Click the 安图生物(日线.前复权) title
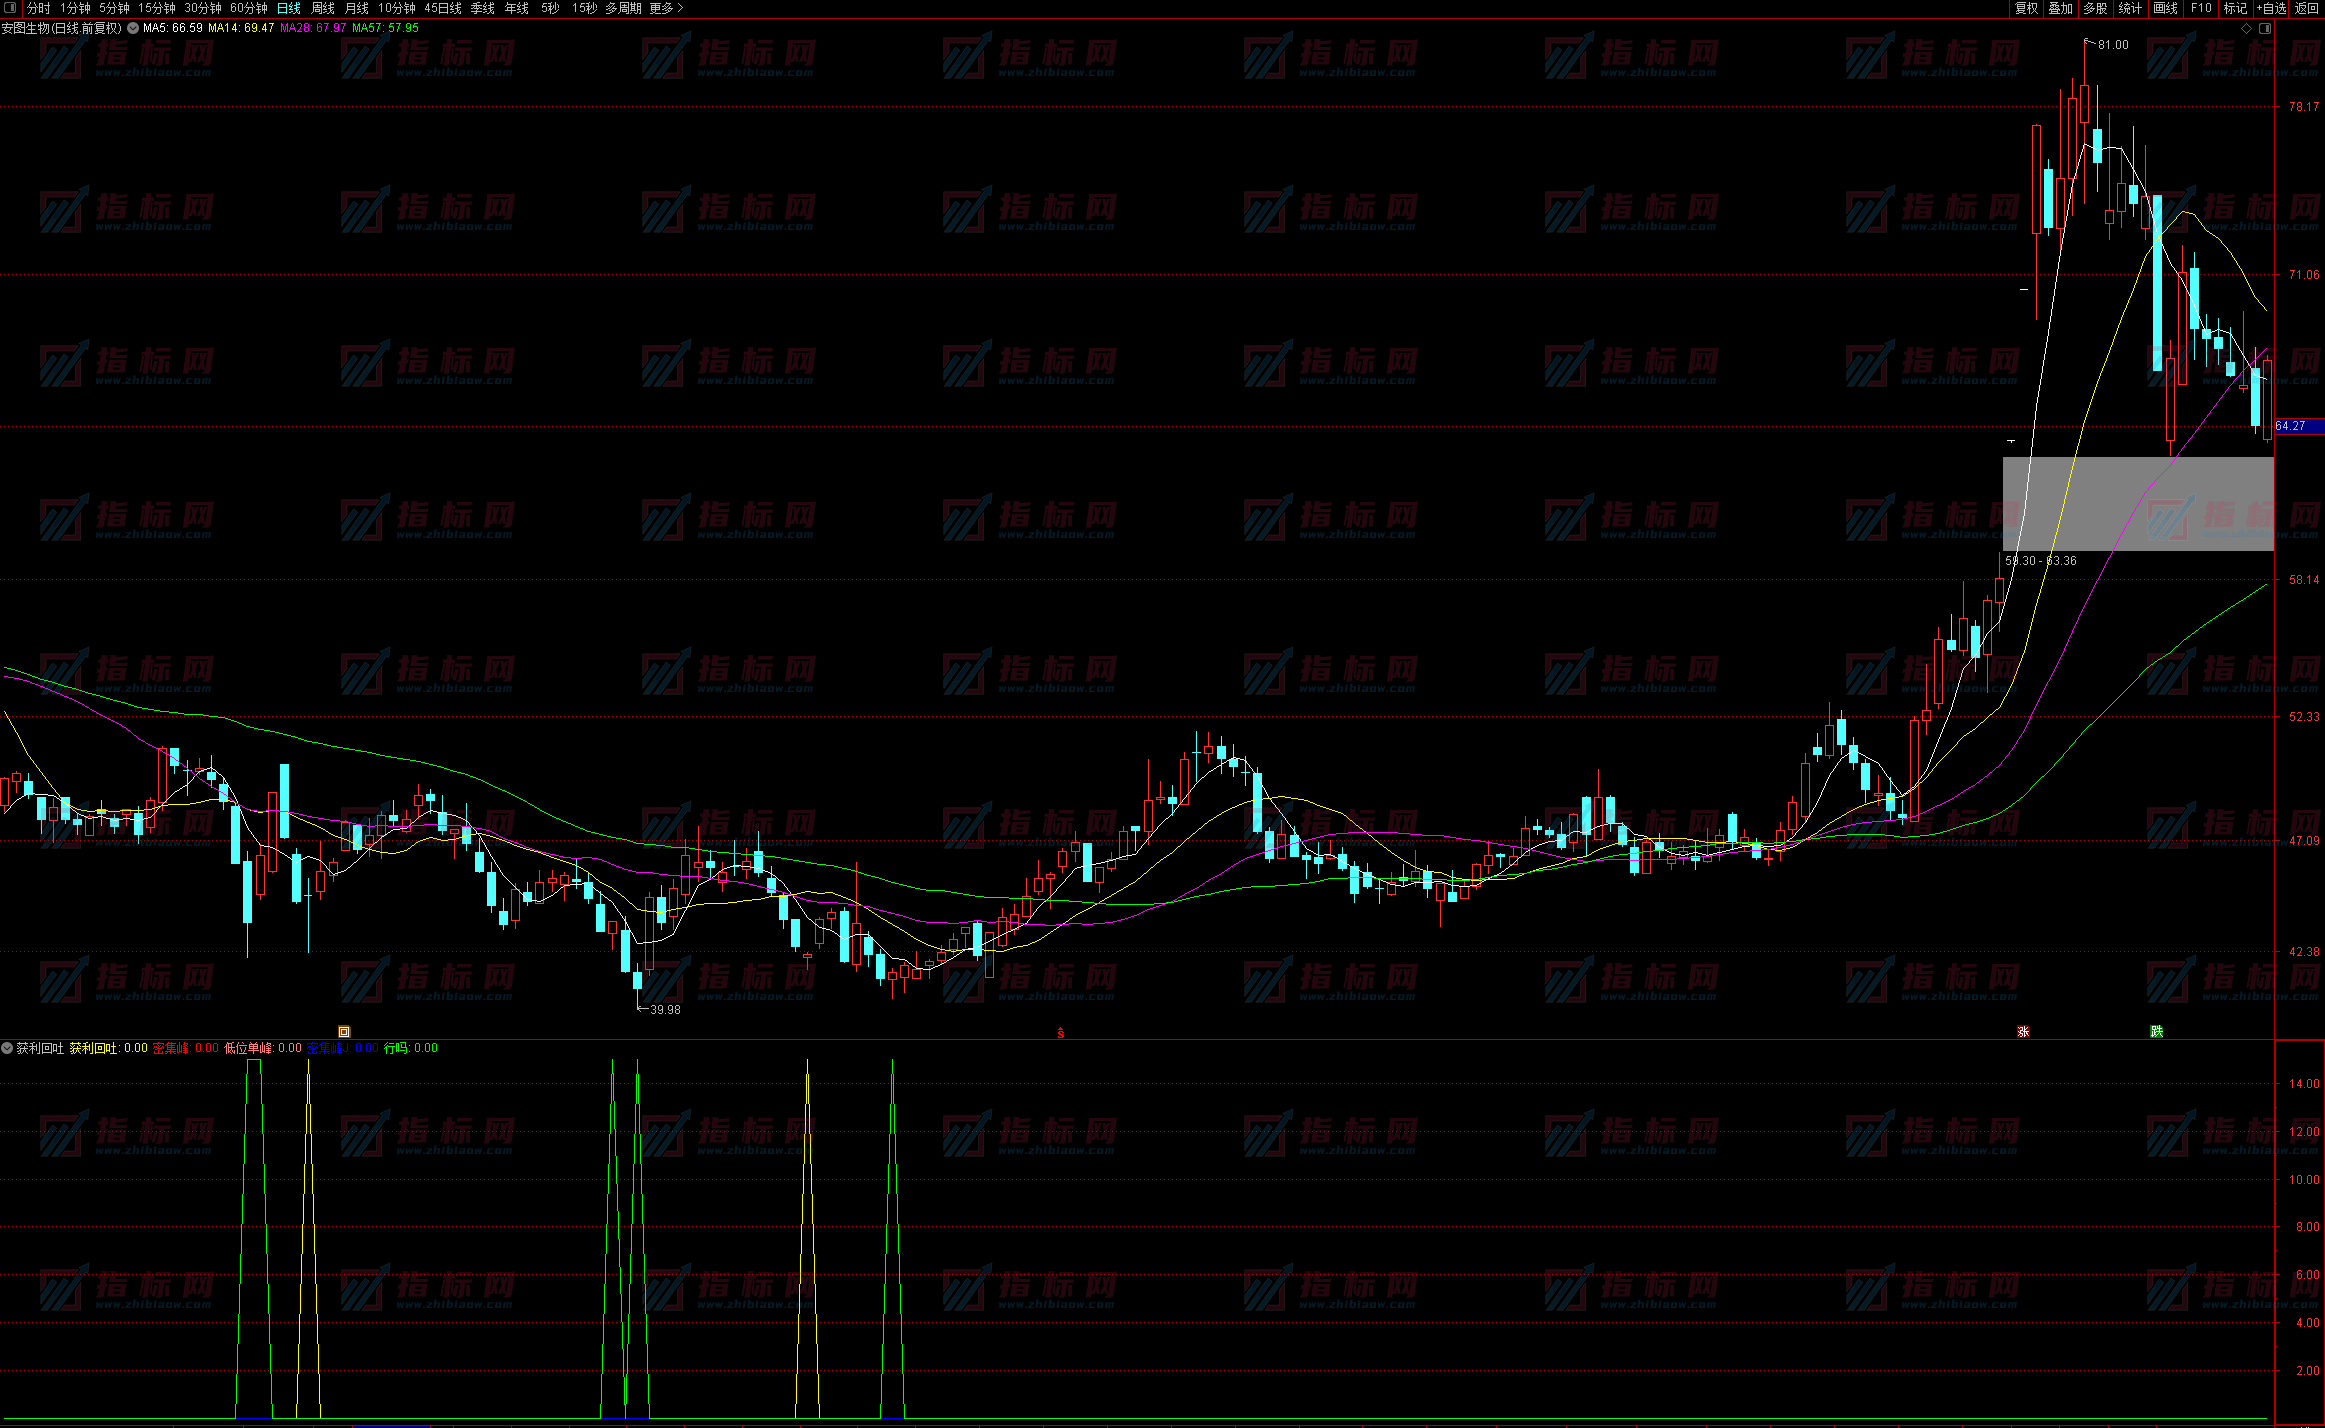The width and height of the screenshot is (2325, 1428). [62, 28]
